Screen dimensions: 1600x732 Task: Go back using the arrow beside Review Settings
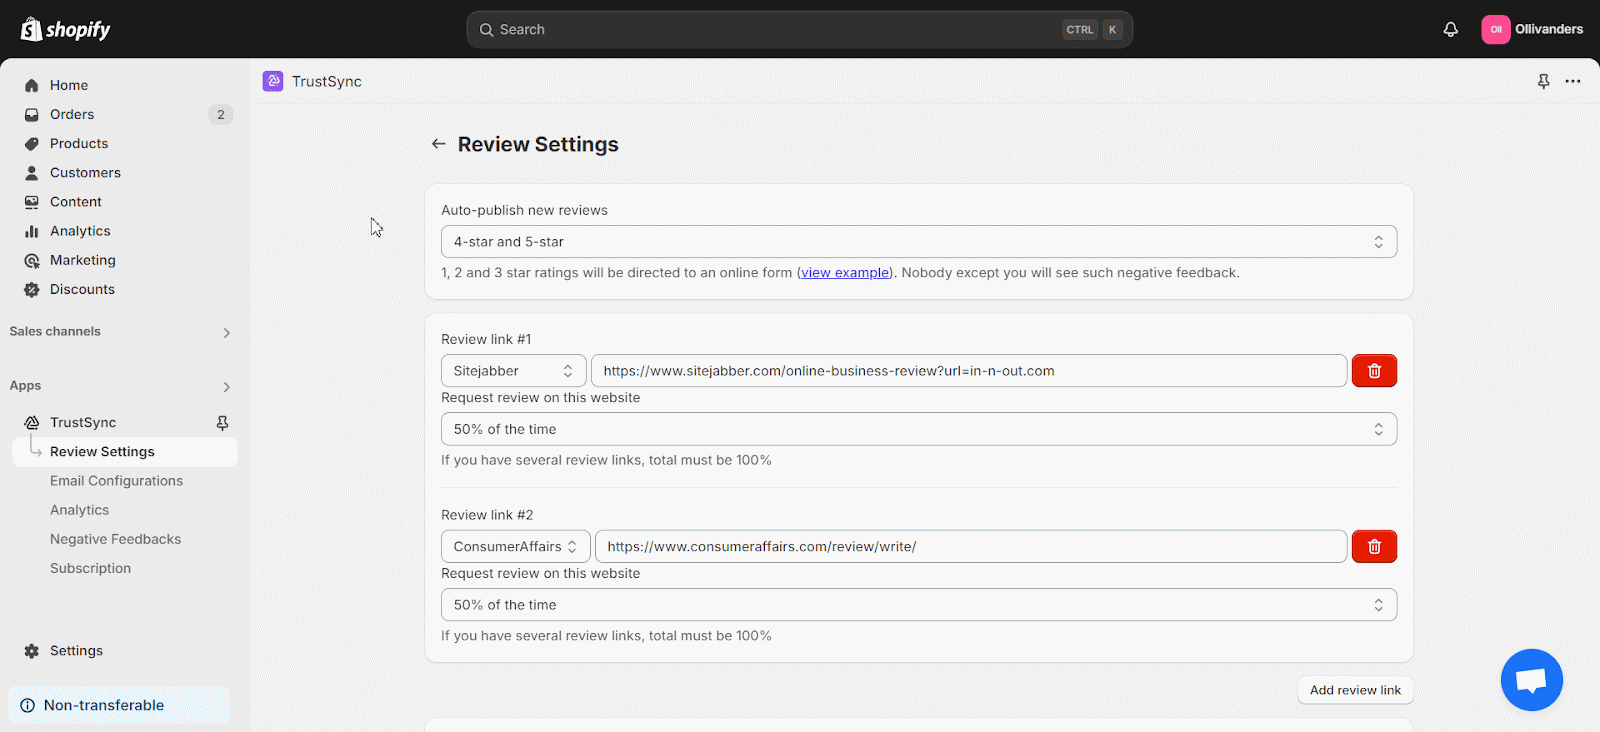click(438, 144)
